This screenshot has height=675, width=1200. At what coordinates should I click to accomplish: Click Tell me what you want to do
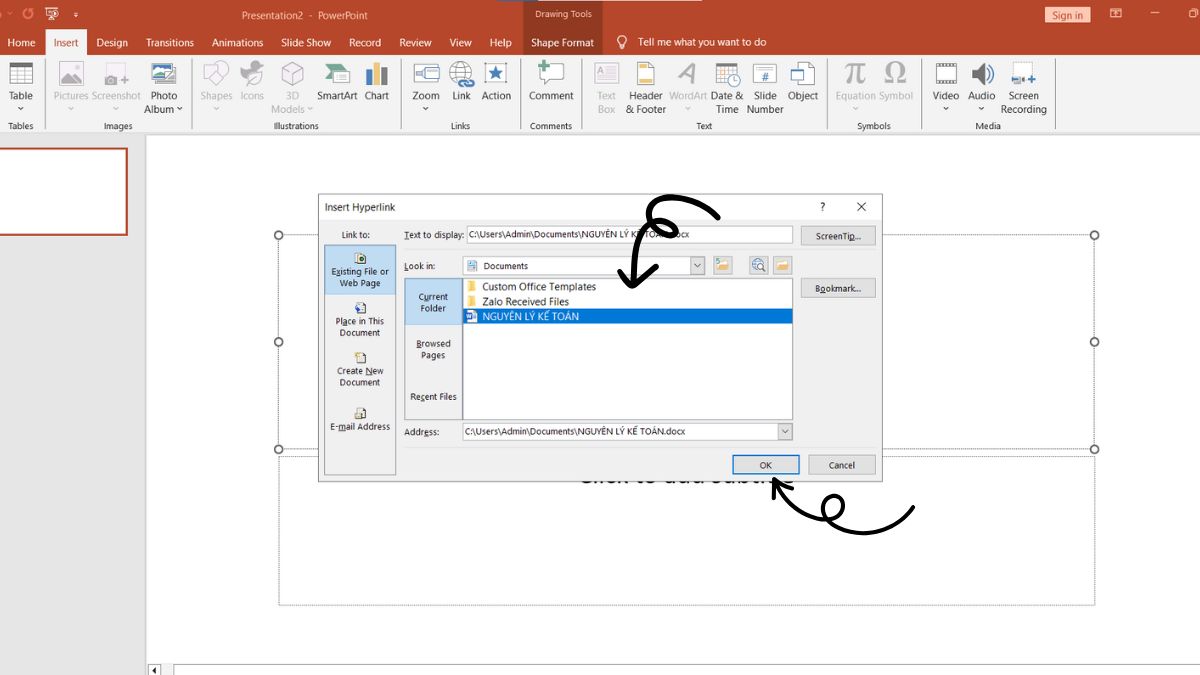pos(702,42)
